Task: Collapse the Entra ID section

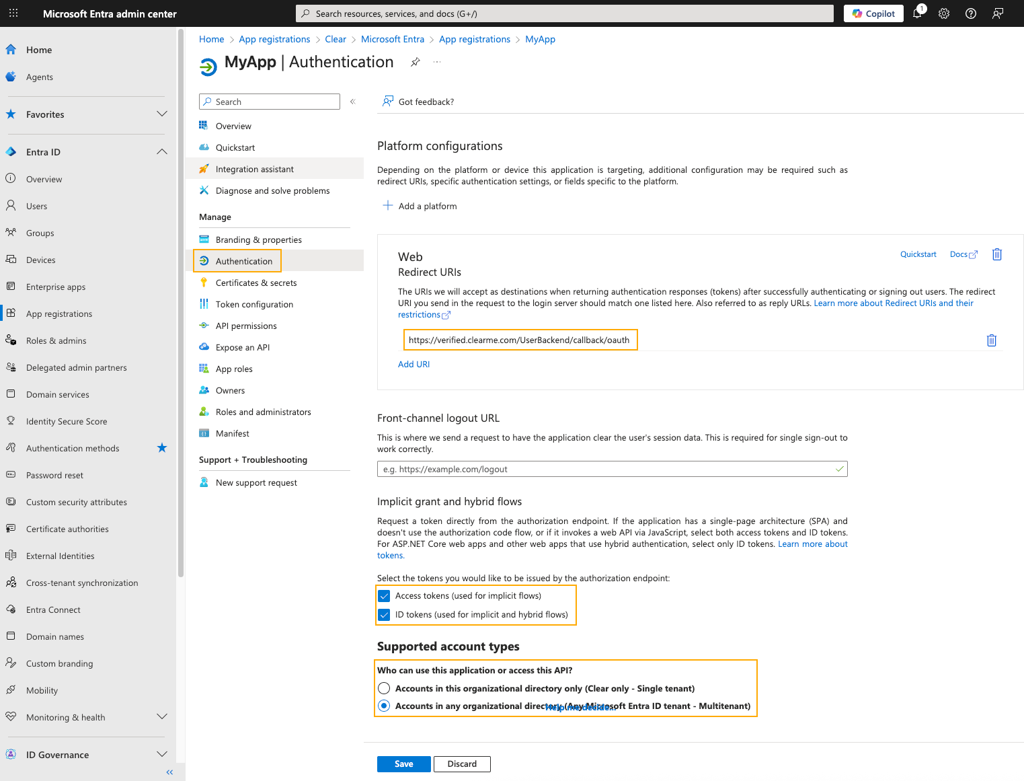Action: [x=162, y=152]
